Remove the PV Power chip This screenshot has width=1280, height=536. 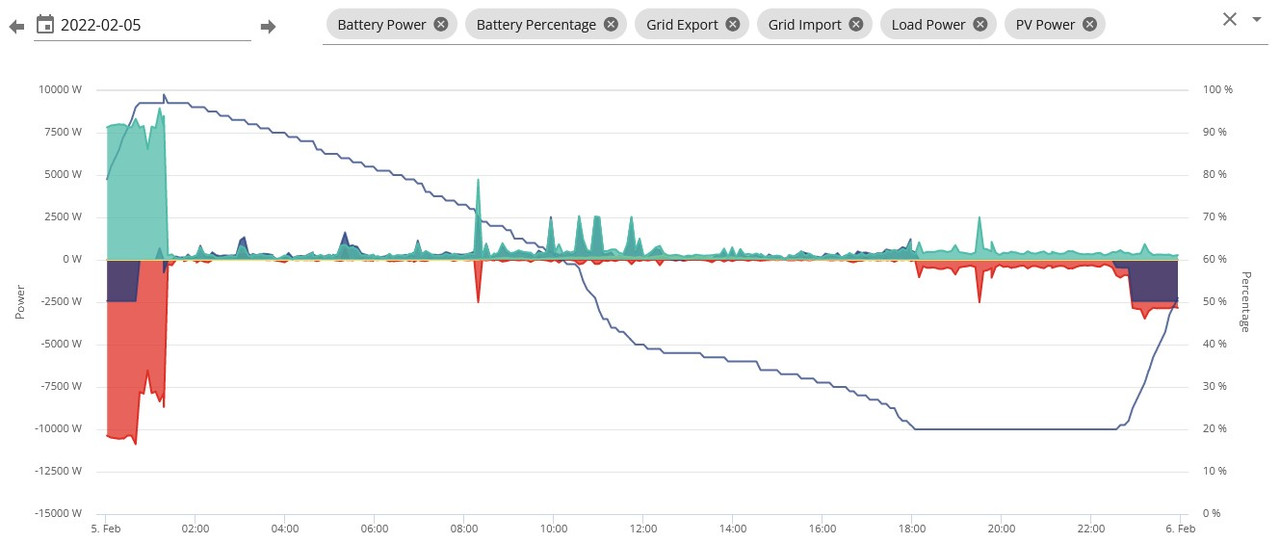tap(1089, 24)
